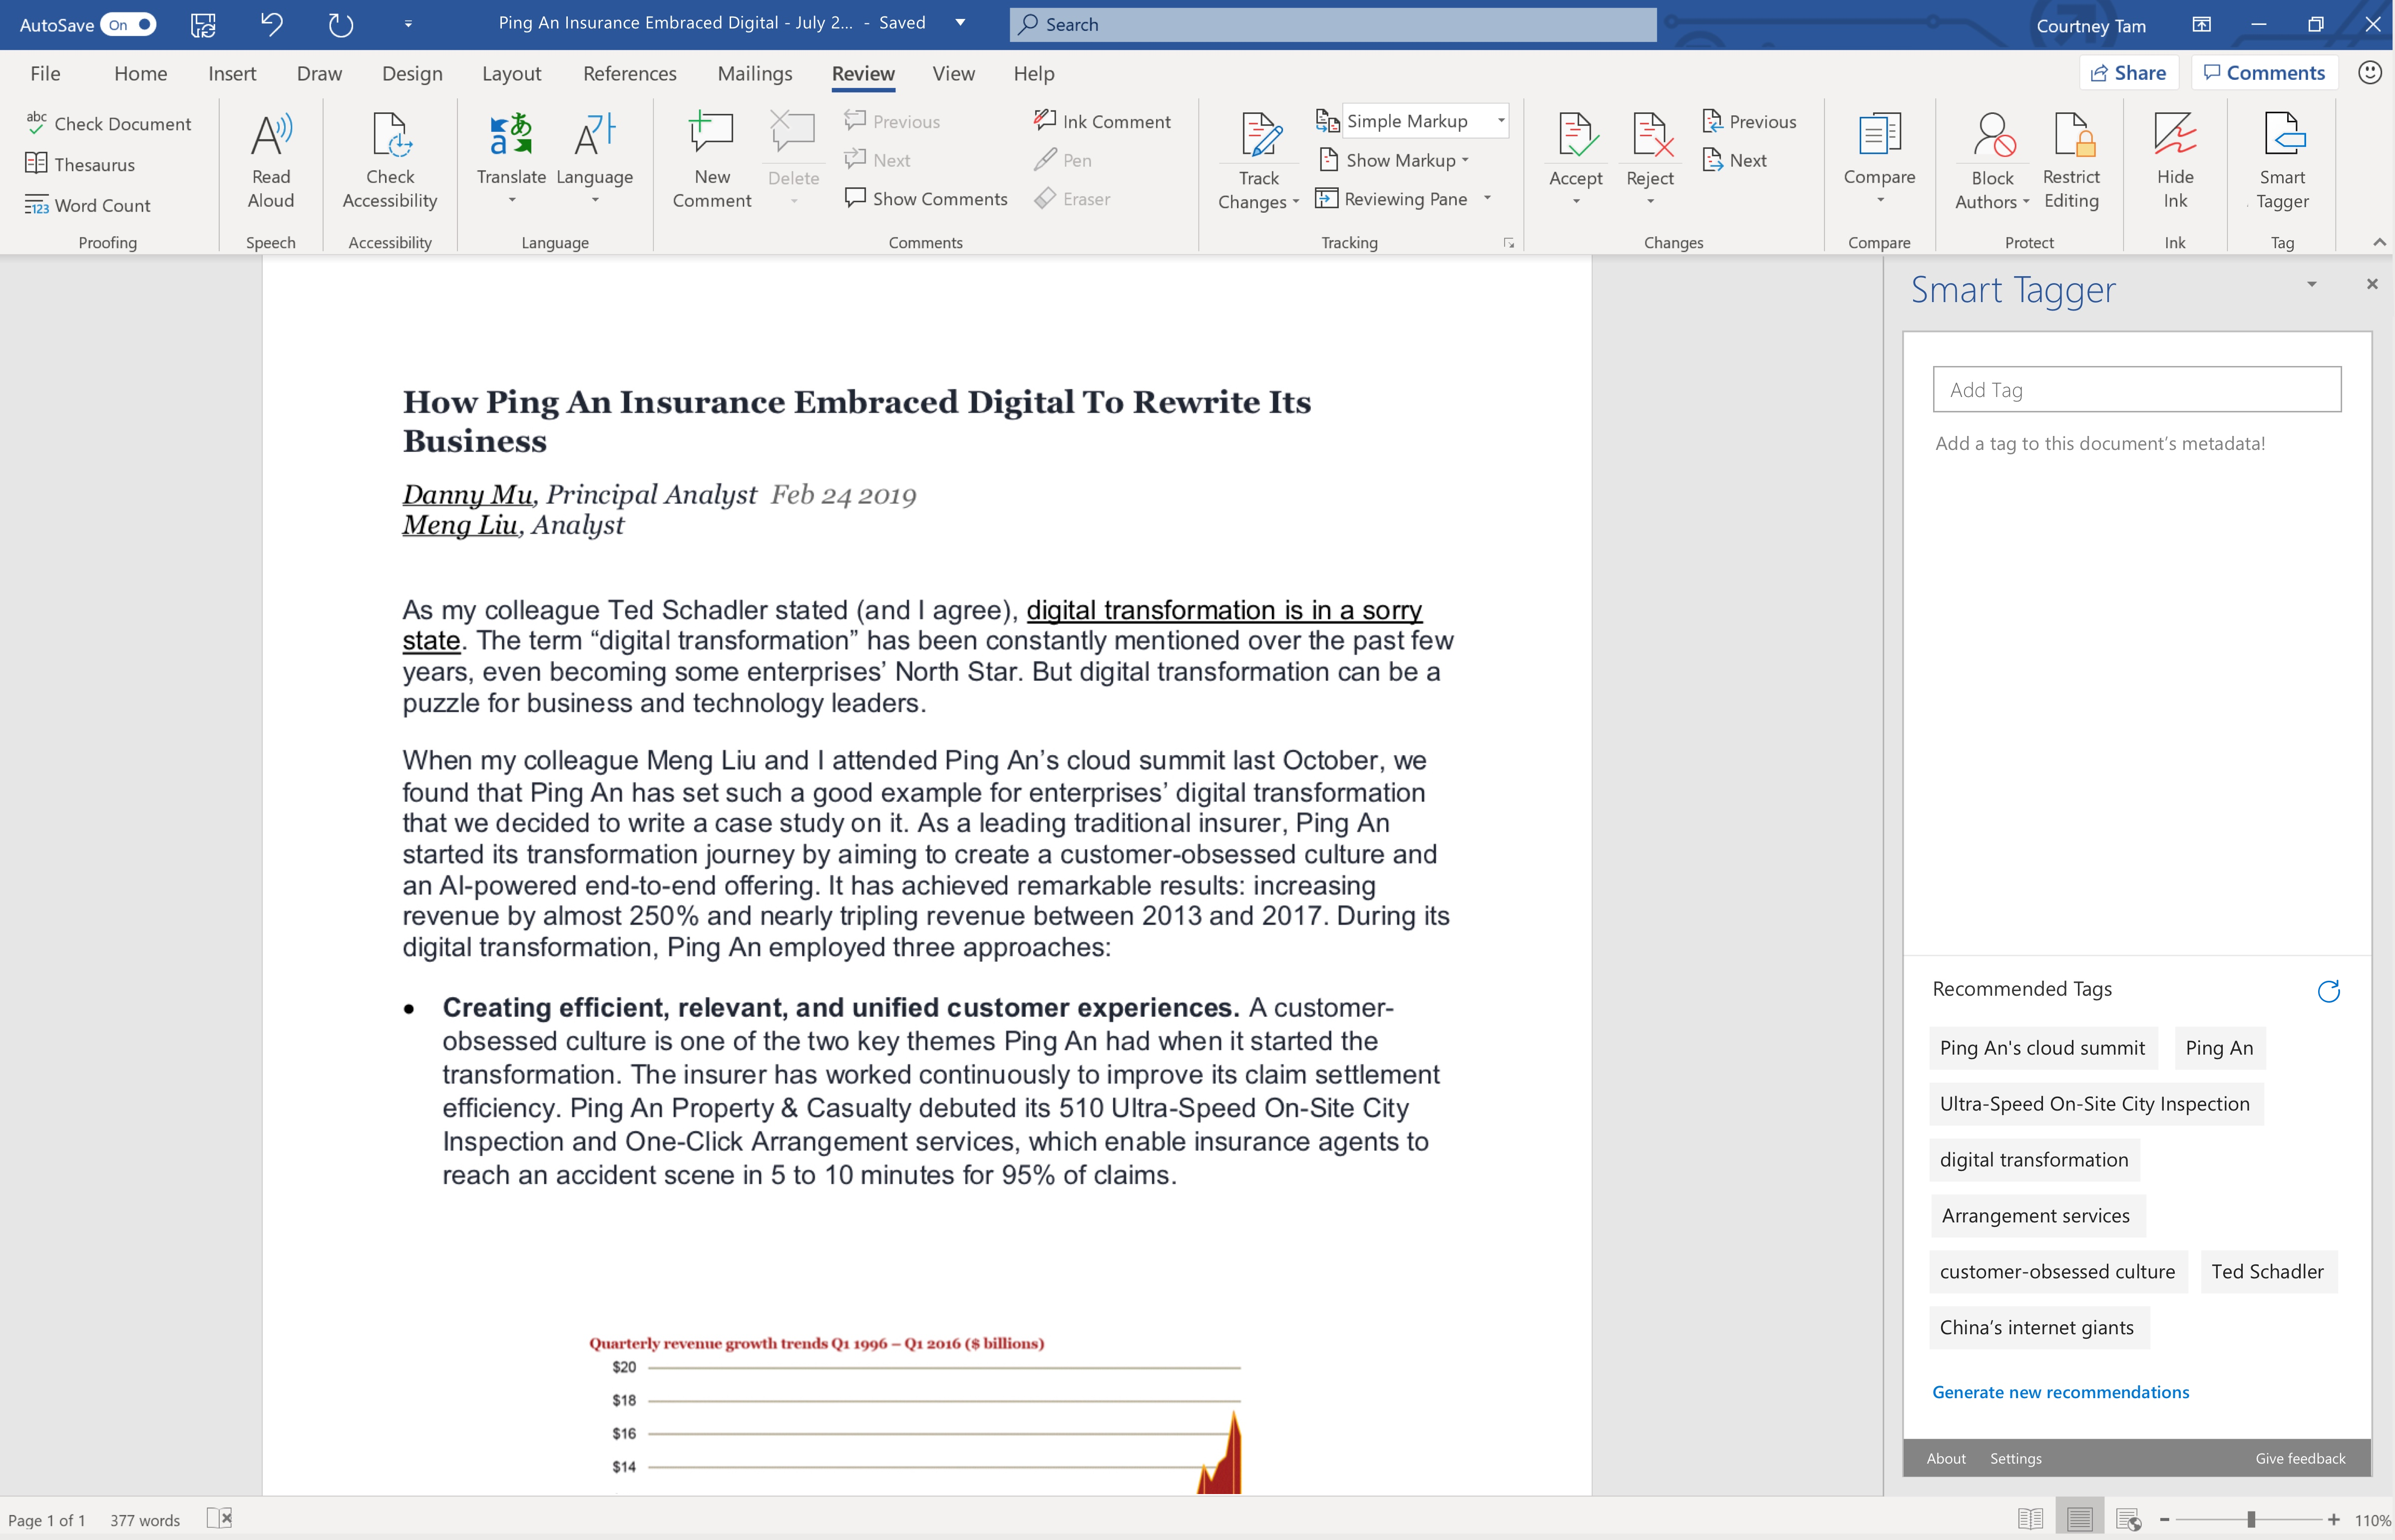The height and width of the screenshot is (1540, 2395).
Task: Click zoom out minus button
Action: [x=2164, y=1519]
